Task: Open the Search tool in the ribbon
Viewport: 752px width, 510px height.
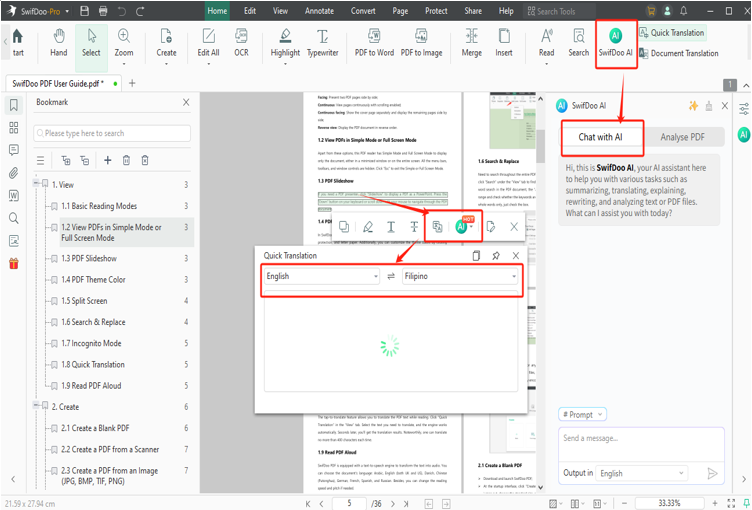Action: pos(578,43)
